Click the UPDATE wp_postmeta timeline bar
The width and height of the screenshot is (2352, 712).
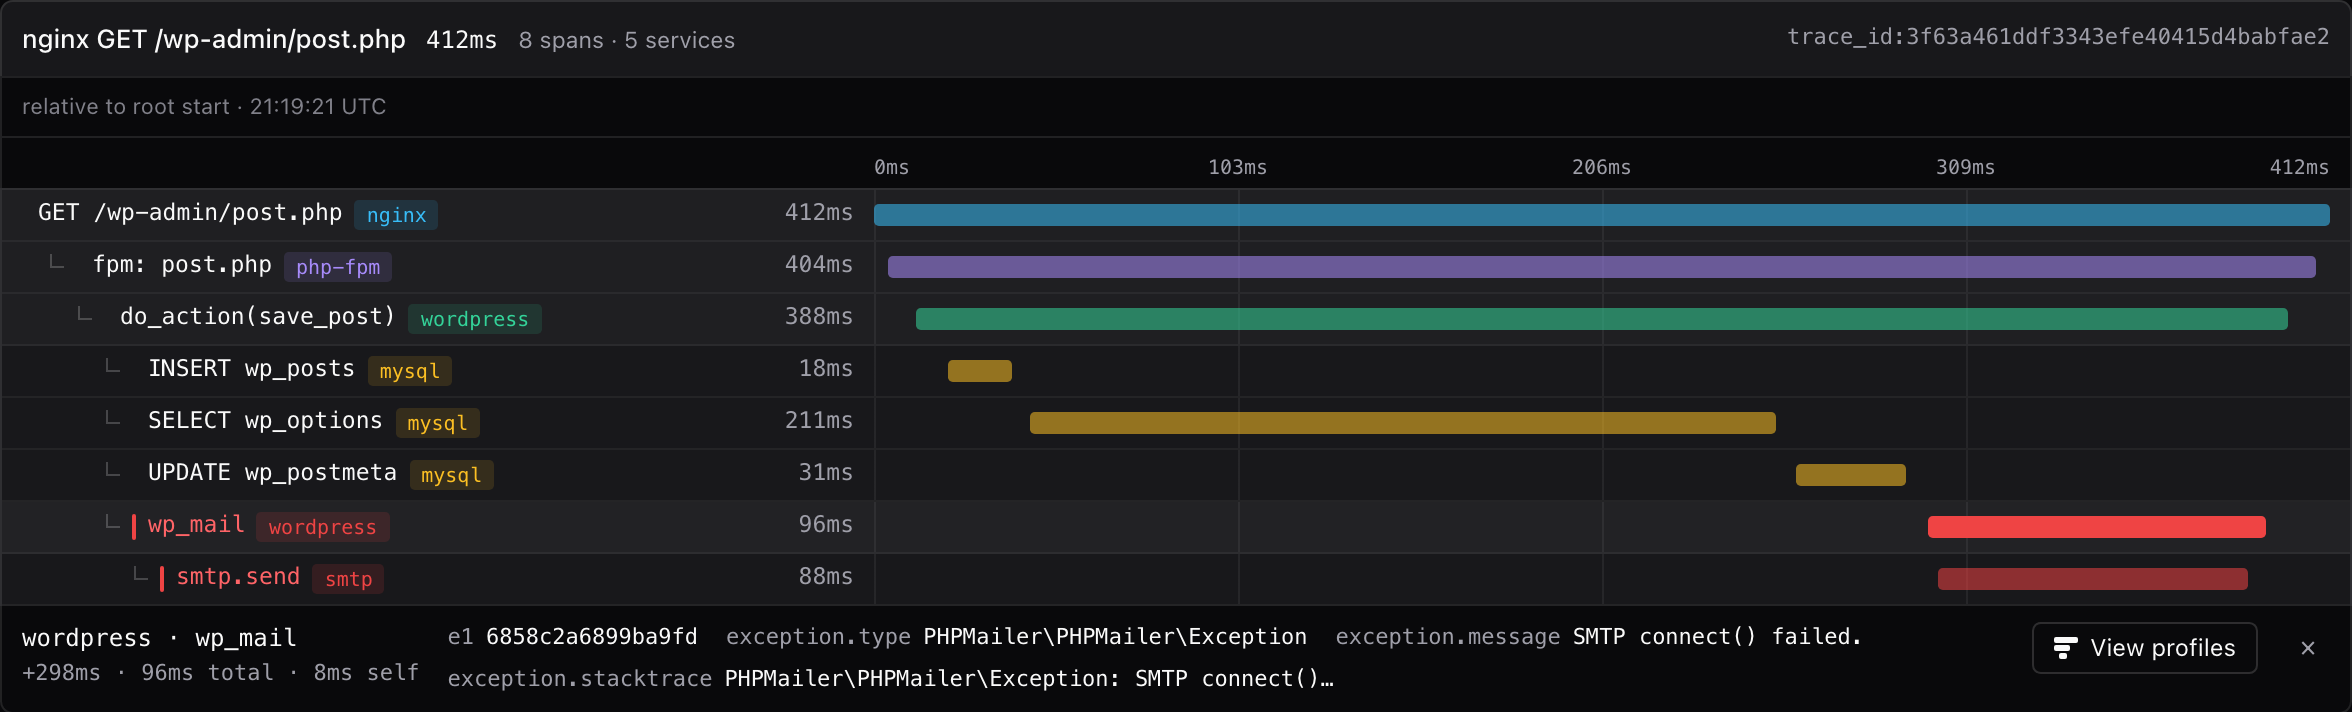coord(1851,475)
